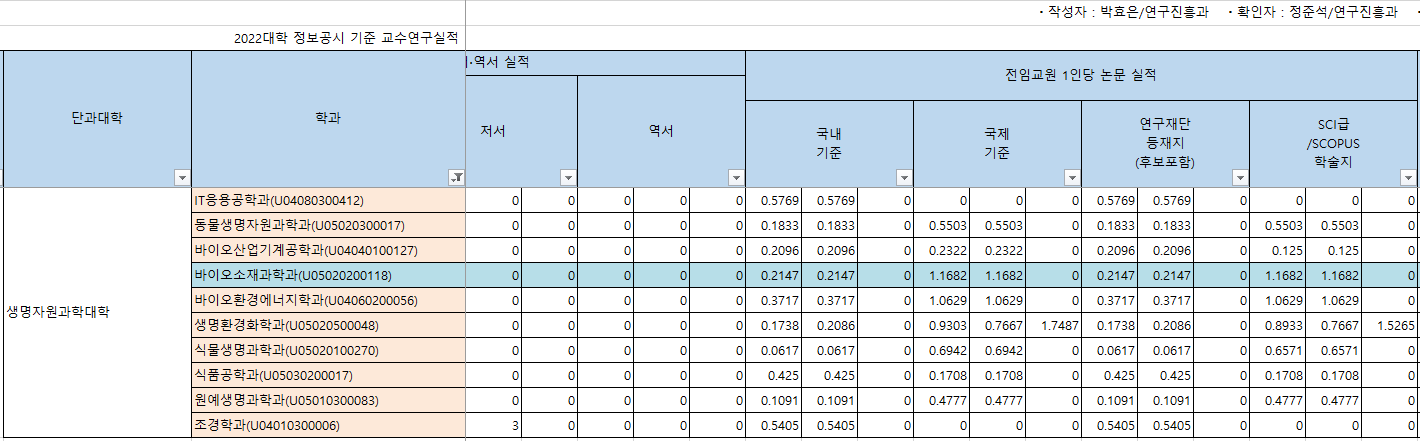Open the SCI급/SCOPUS 학술지 filter dropdown
The width and height of the screenshot is (1420, 441).
pos(1408,178)
